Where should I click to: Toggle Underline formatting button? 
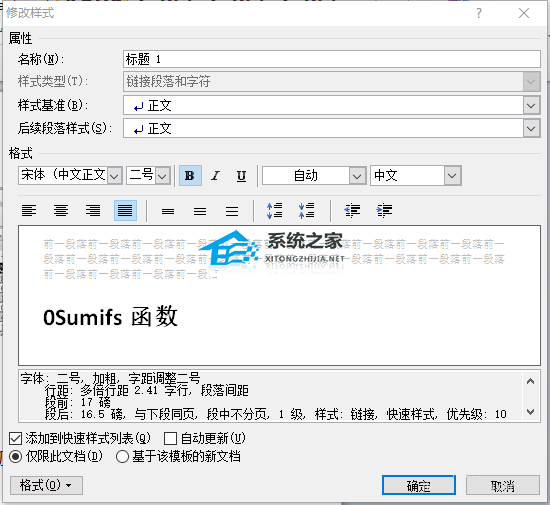(x=241, y=175)
